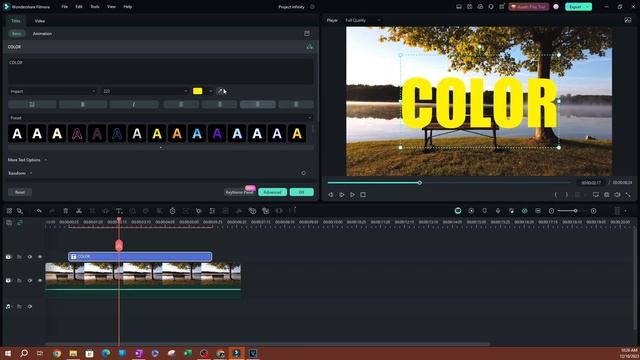Screen dimensions: 640x360
Task: Step to the previous frame
Action: coord(331,195)
